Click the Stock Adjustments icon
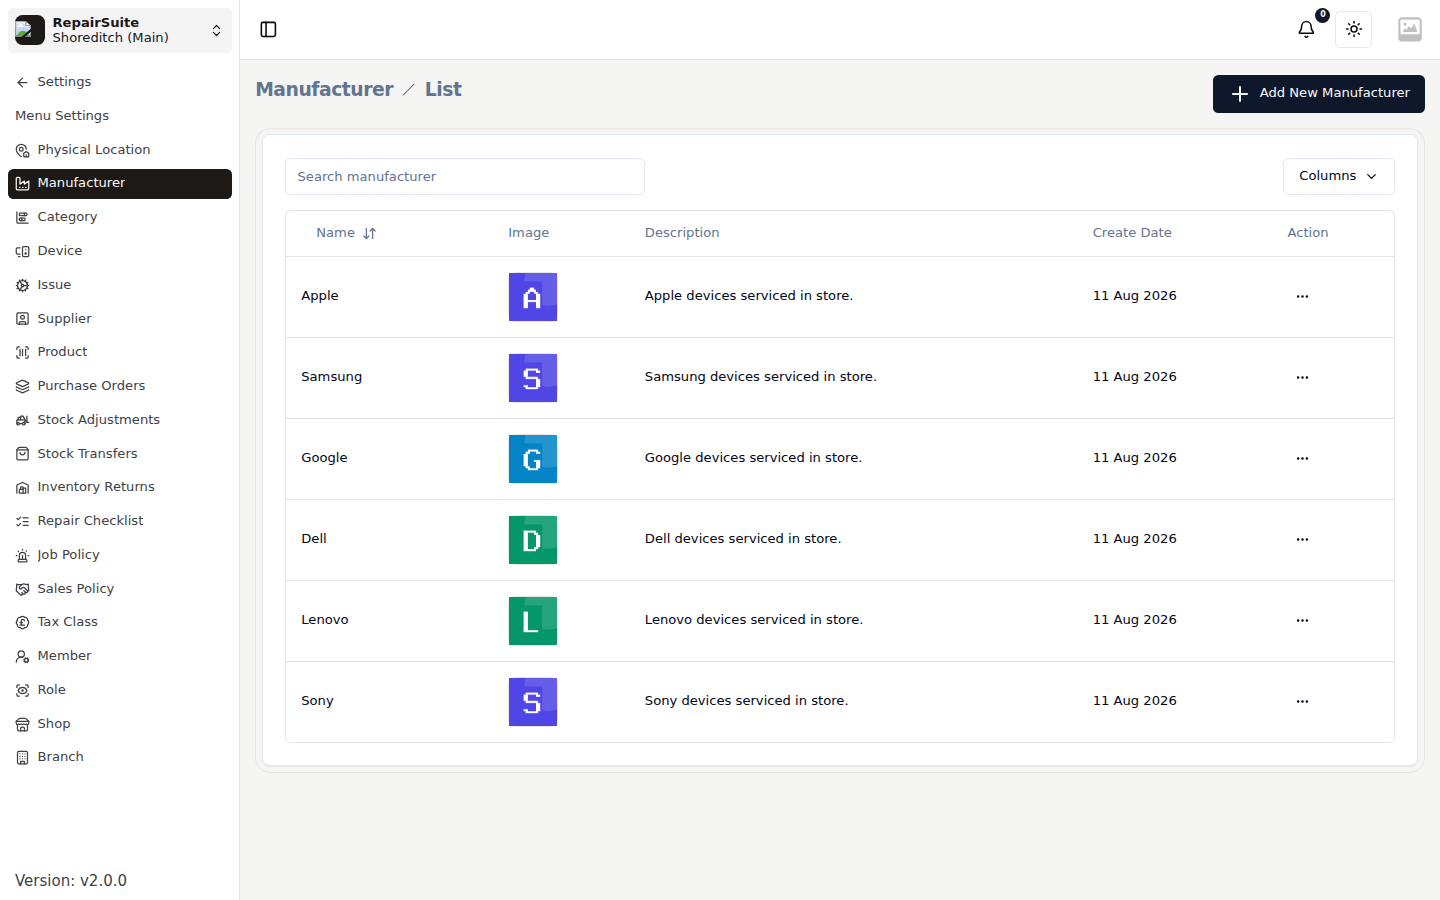The image size is (1440, 900). pyautogui.click(x=22, y=420)
